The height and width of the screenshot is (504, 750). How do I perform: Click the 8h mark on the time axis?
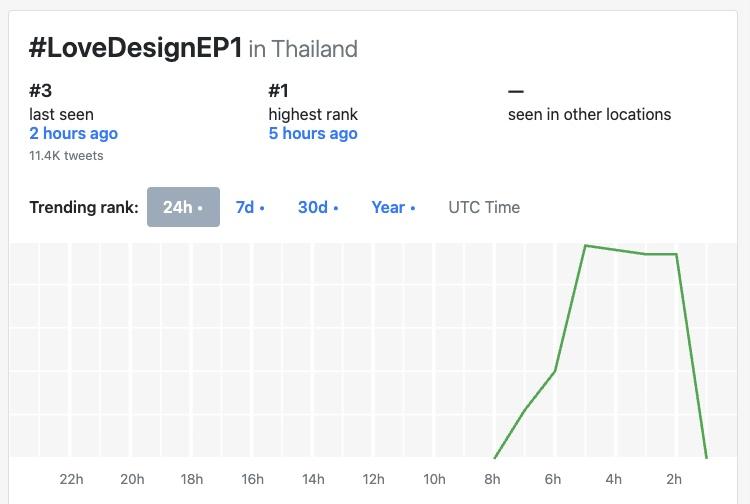pyautogui.click(x=493, y=479)
